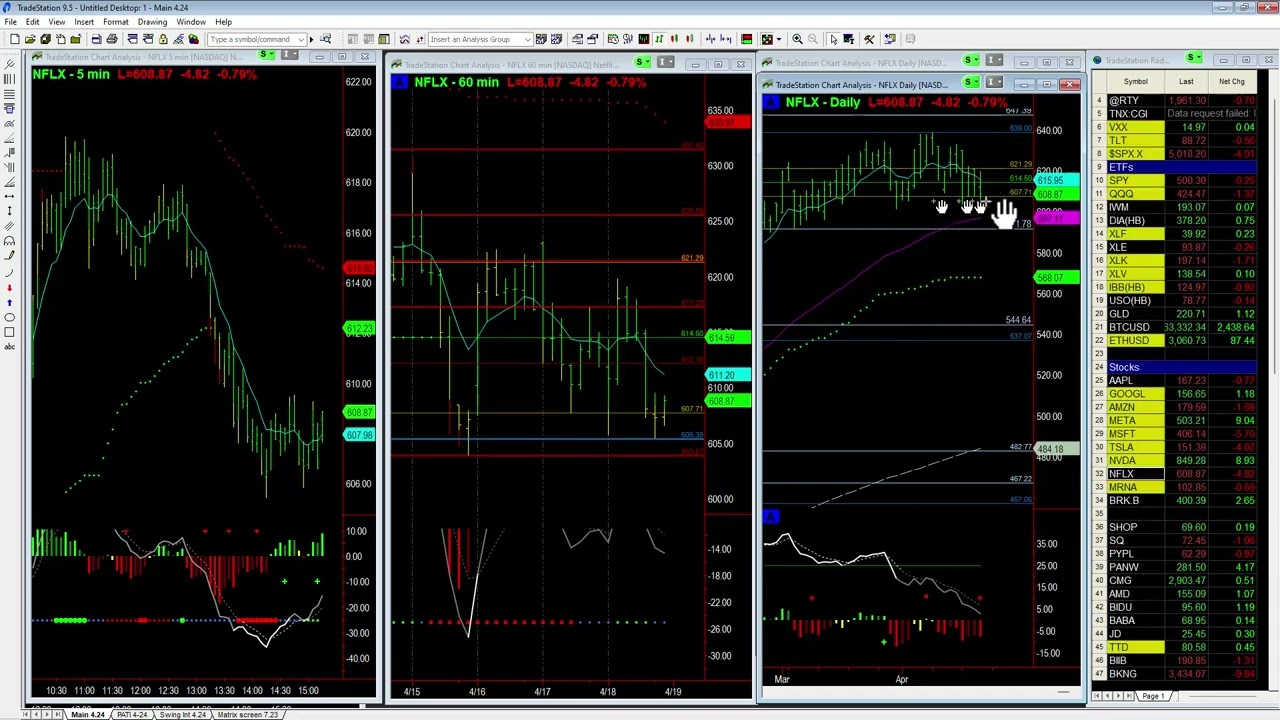Click the symbol lookup icon beside command box

325,39
